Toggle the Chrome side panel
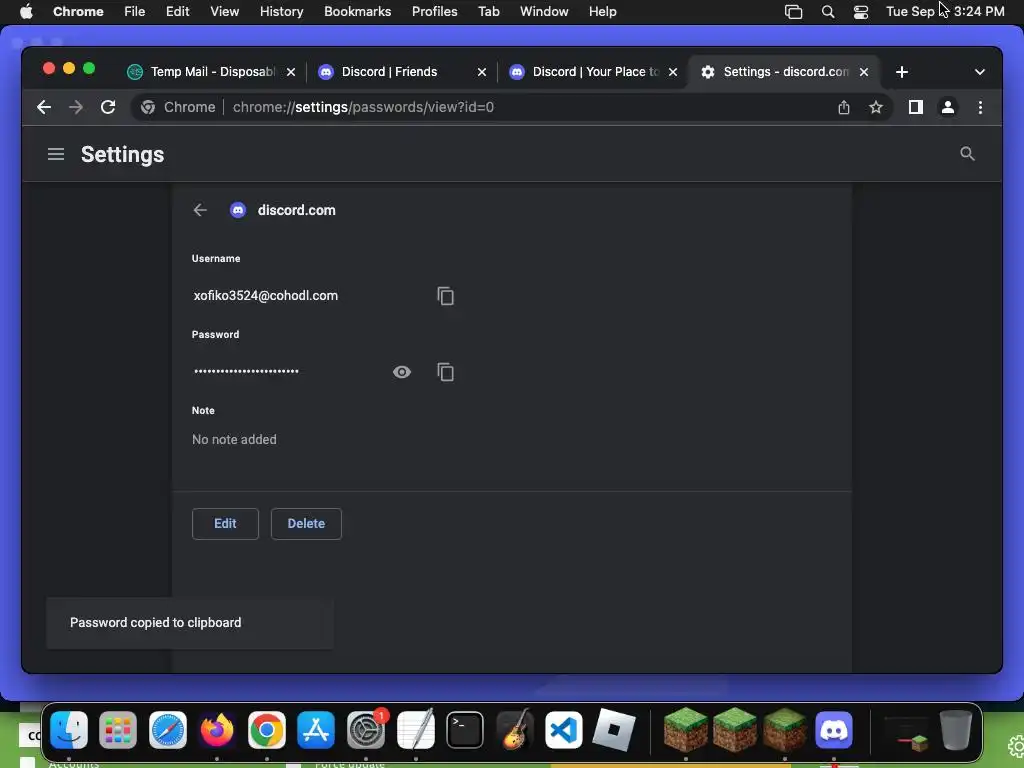The width and height of the screenshot is (1024, 768). tap(916, 107)
